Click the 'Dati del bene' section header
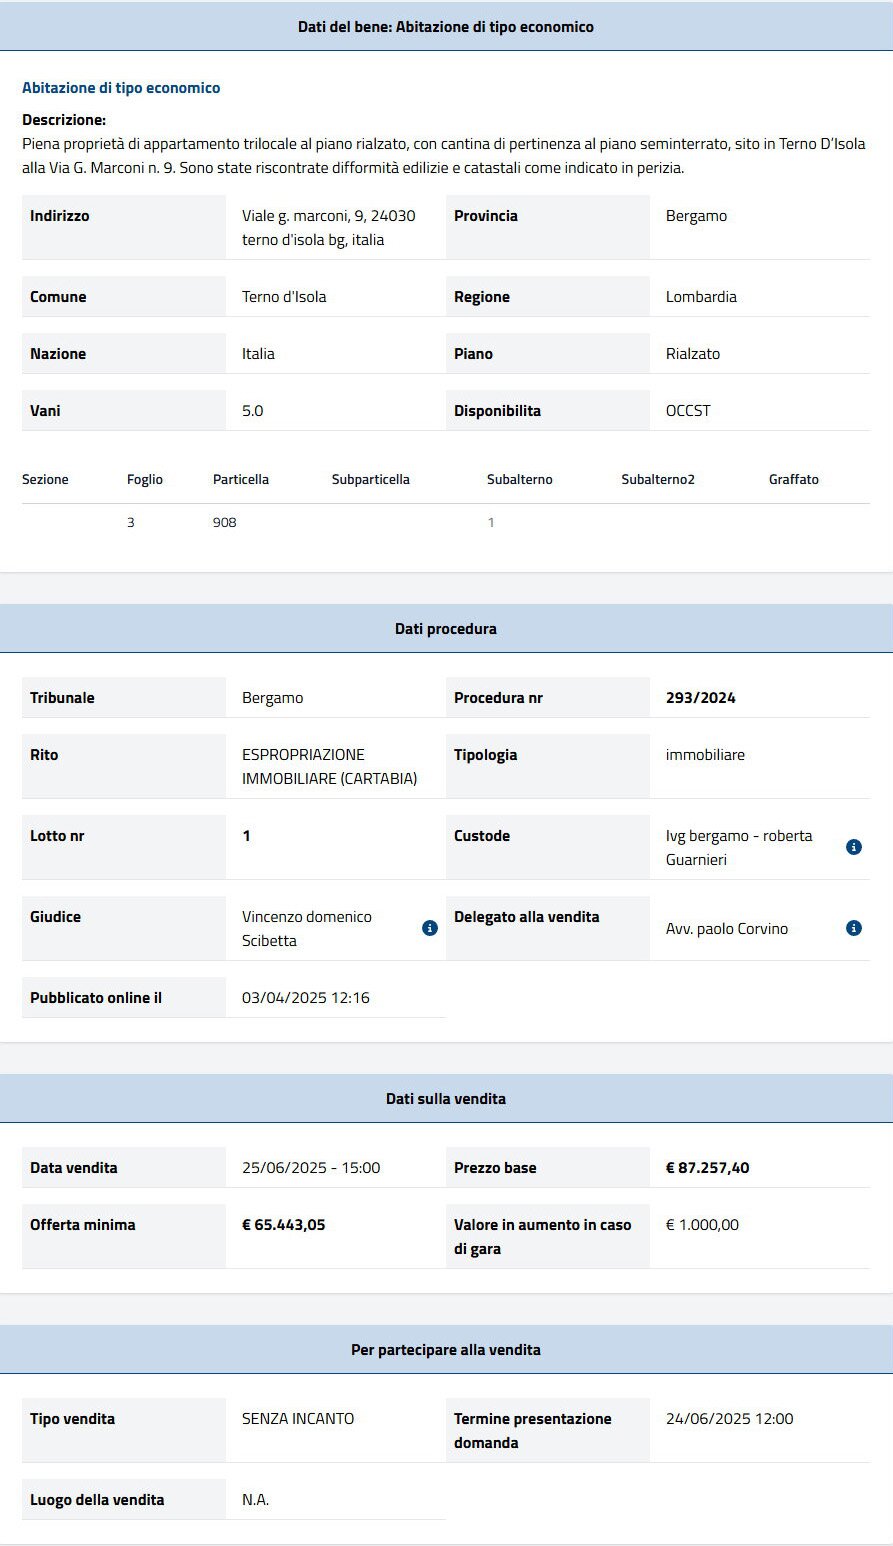This screenshot has width=893, height=1546. [446, 26]
